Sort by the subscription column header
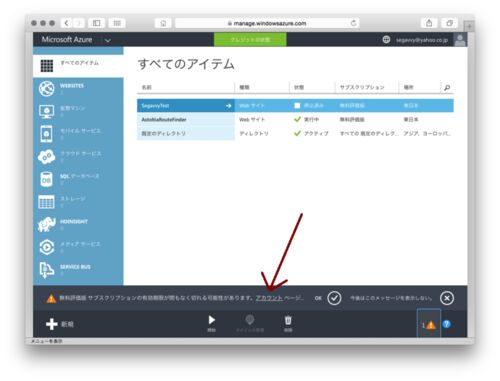Viewport: 500px width, 381px height. pos(362,87)
